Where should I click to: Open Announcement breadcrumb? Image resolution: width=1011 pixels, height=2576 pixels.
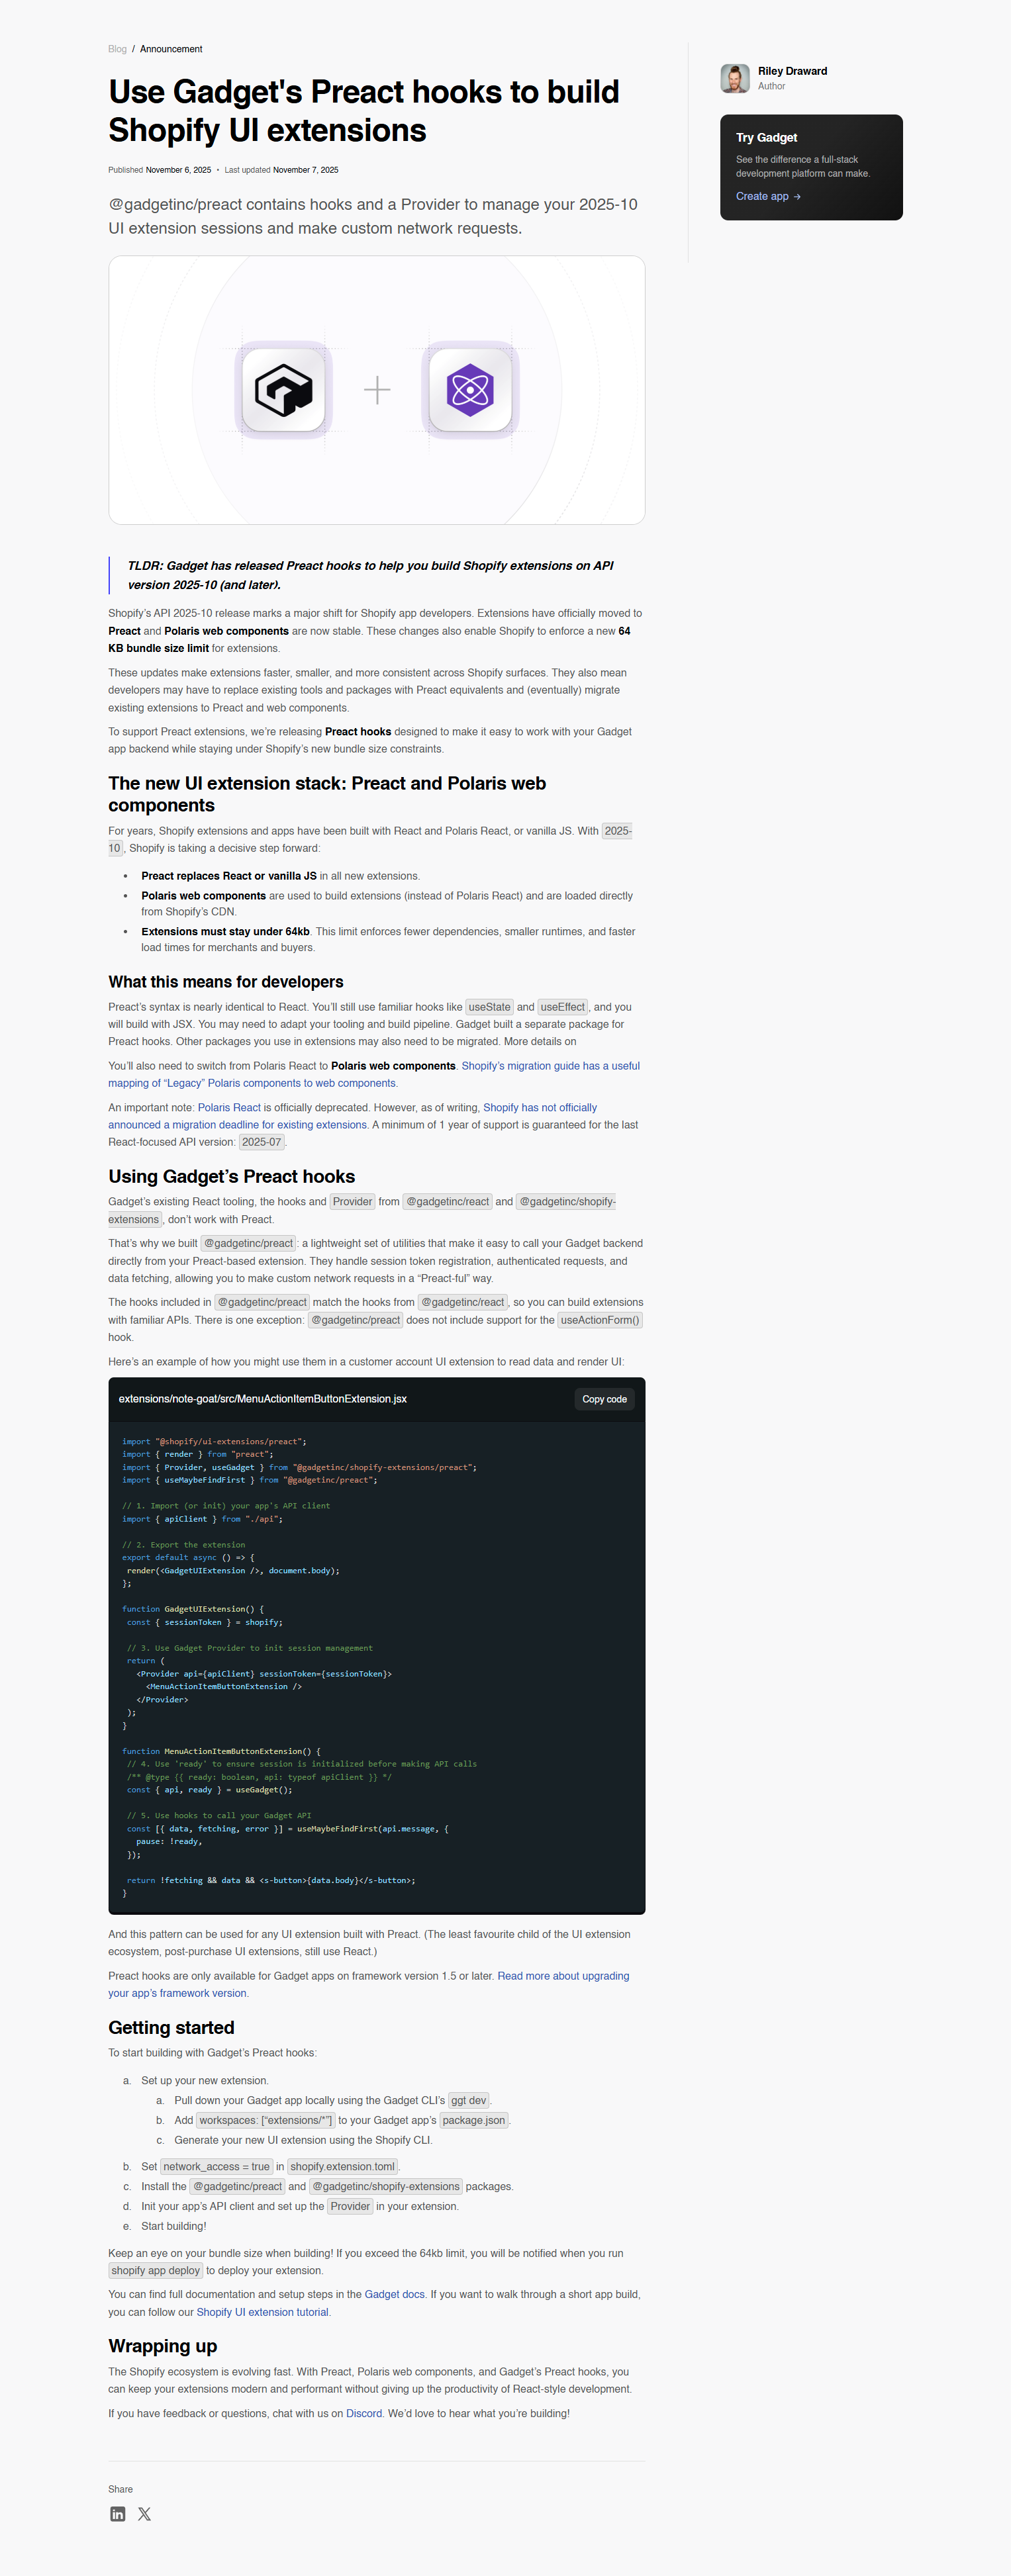171,49
